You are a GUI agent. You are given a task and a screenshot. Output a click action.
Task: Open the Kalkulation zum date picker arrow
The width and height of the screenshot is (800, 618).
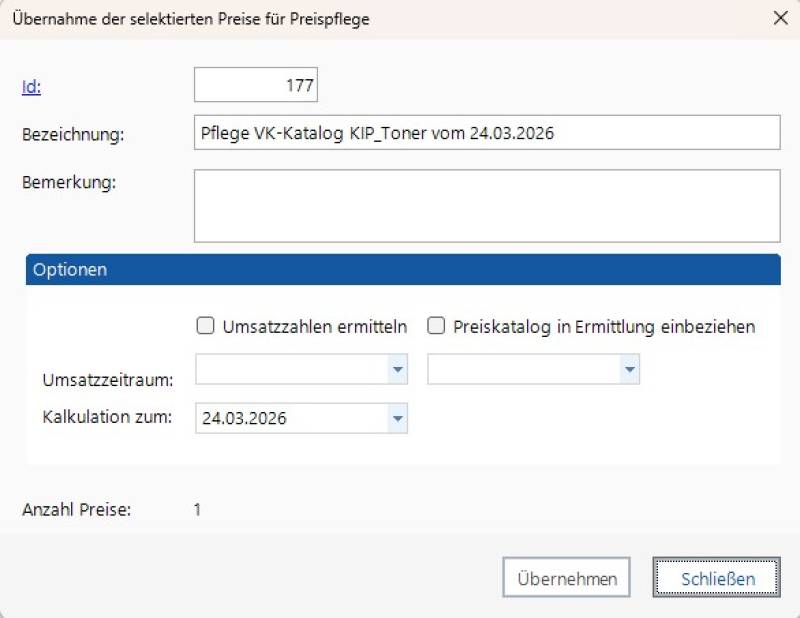tap(398, 419)
